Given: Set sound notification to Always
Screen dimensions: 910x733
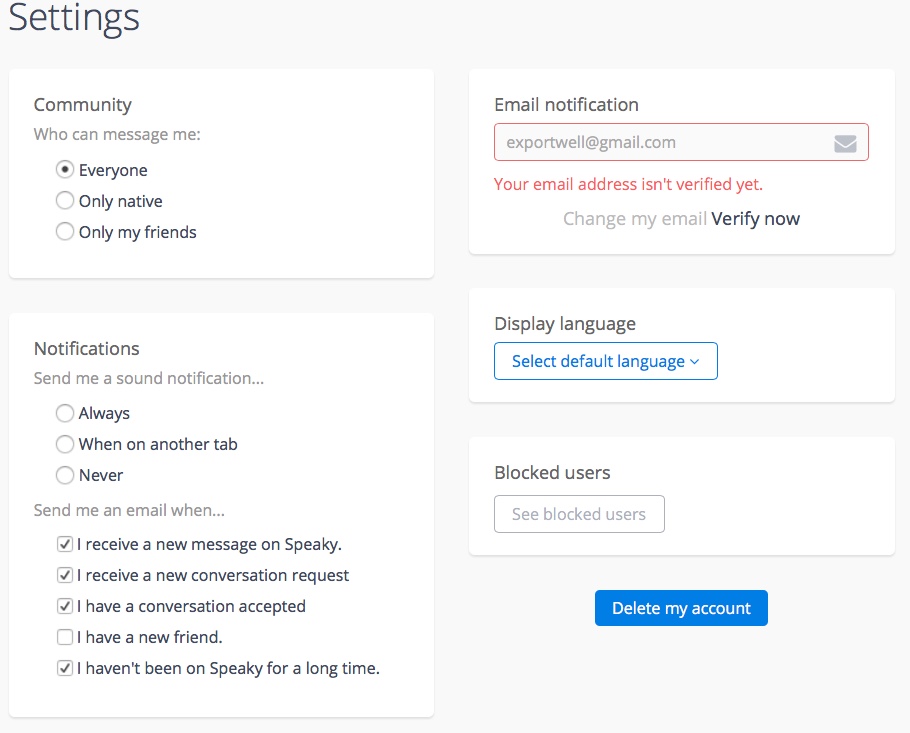Looking at the screenshot, I should click(65, 413).
